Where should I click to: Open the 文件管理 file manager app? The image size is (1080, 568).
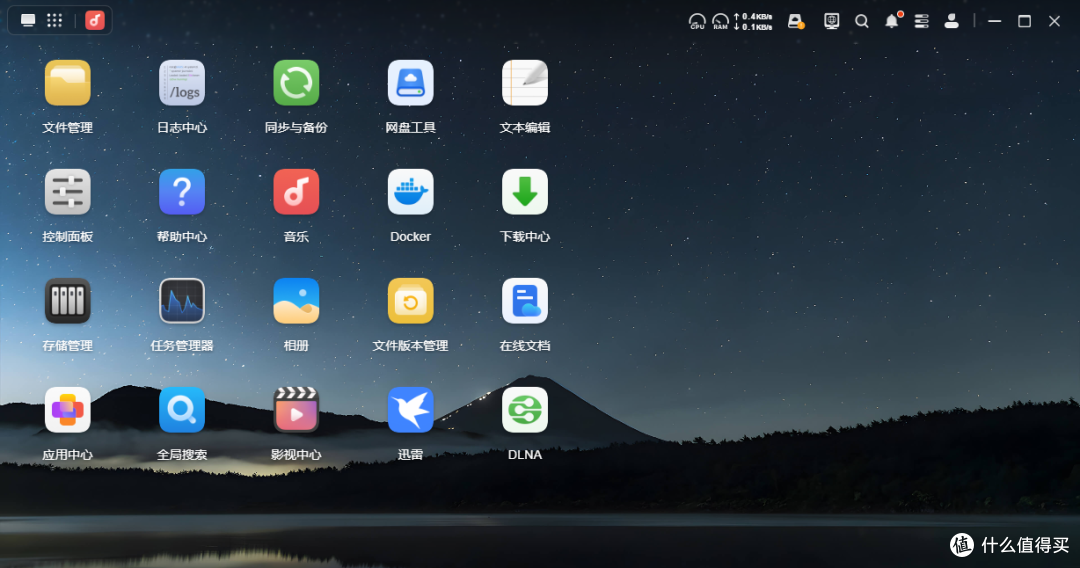pos(68,83)
